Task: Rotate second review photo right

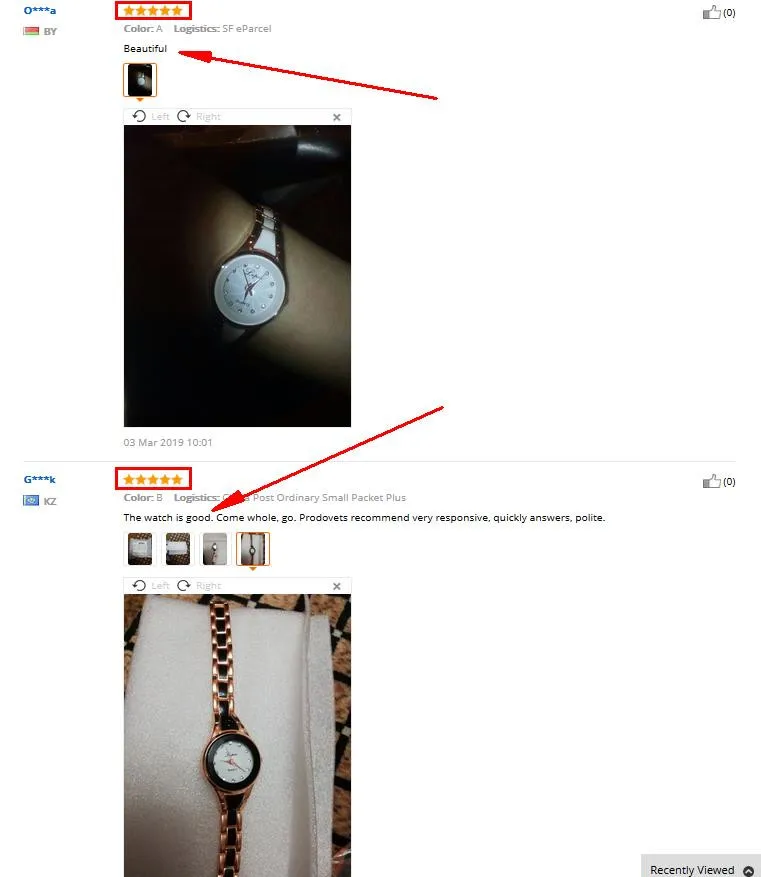Action: [198, 586]
